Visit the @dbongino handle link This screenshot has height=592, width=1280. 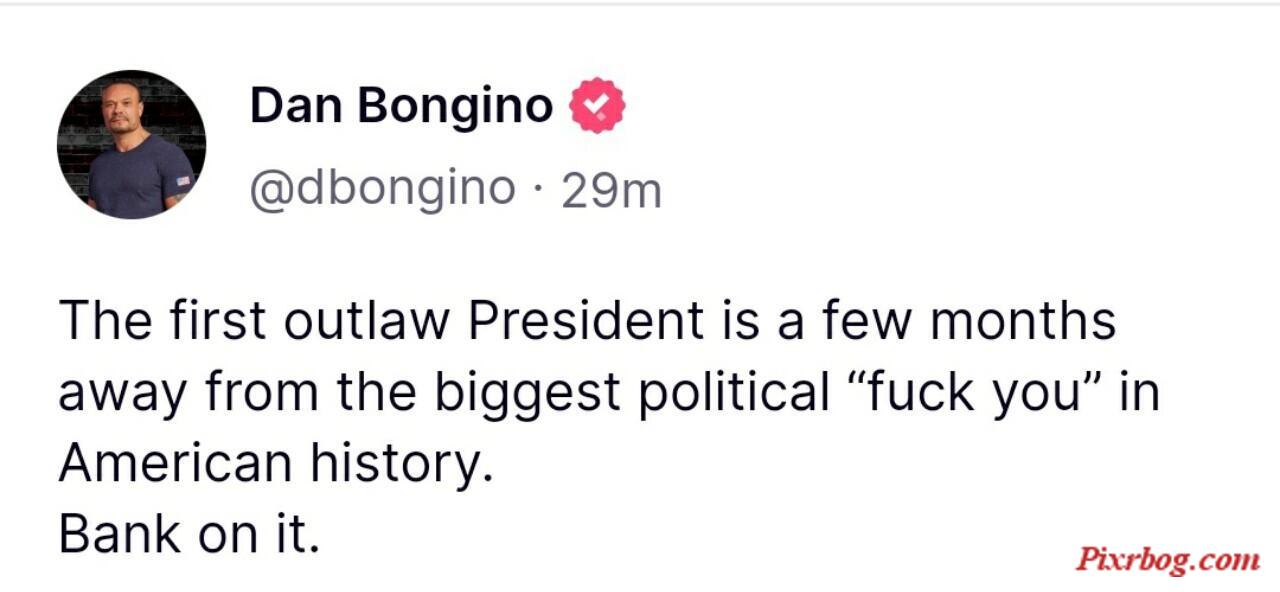coord(382,189)
